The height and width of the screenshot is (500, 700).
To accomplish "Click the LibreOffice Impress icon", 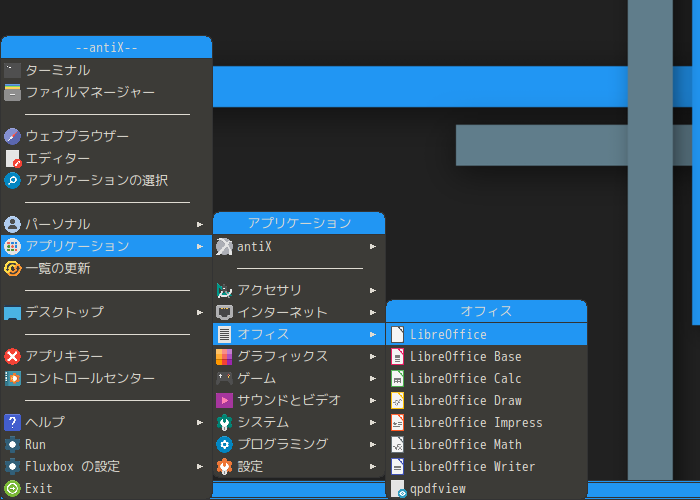I will coord(397,422).
